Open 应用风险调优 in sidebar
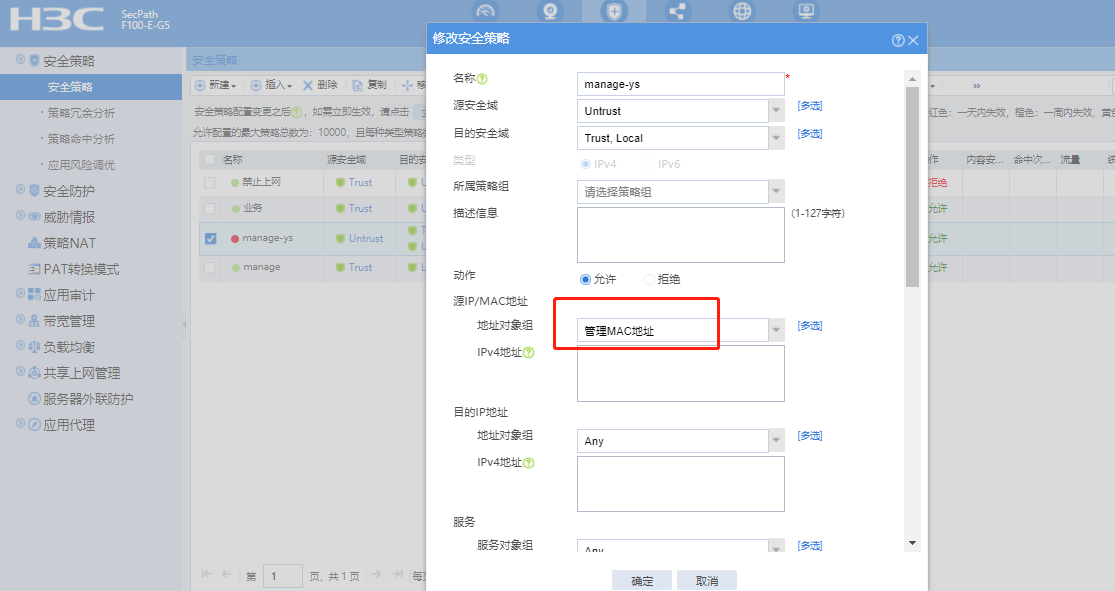The image size is (1115, 591). pyautogui.click(x=80, y=165)
